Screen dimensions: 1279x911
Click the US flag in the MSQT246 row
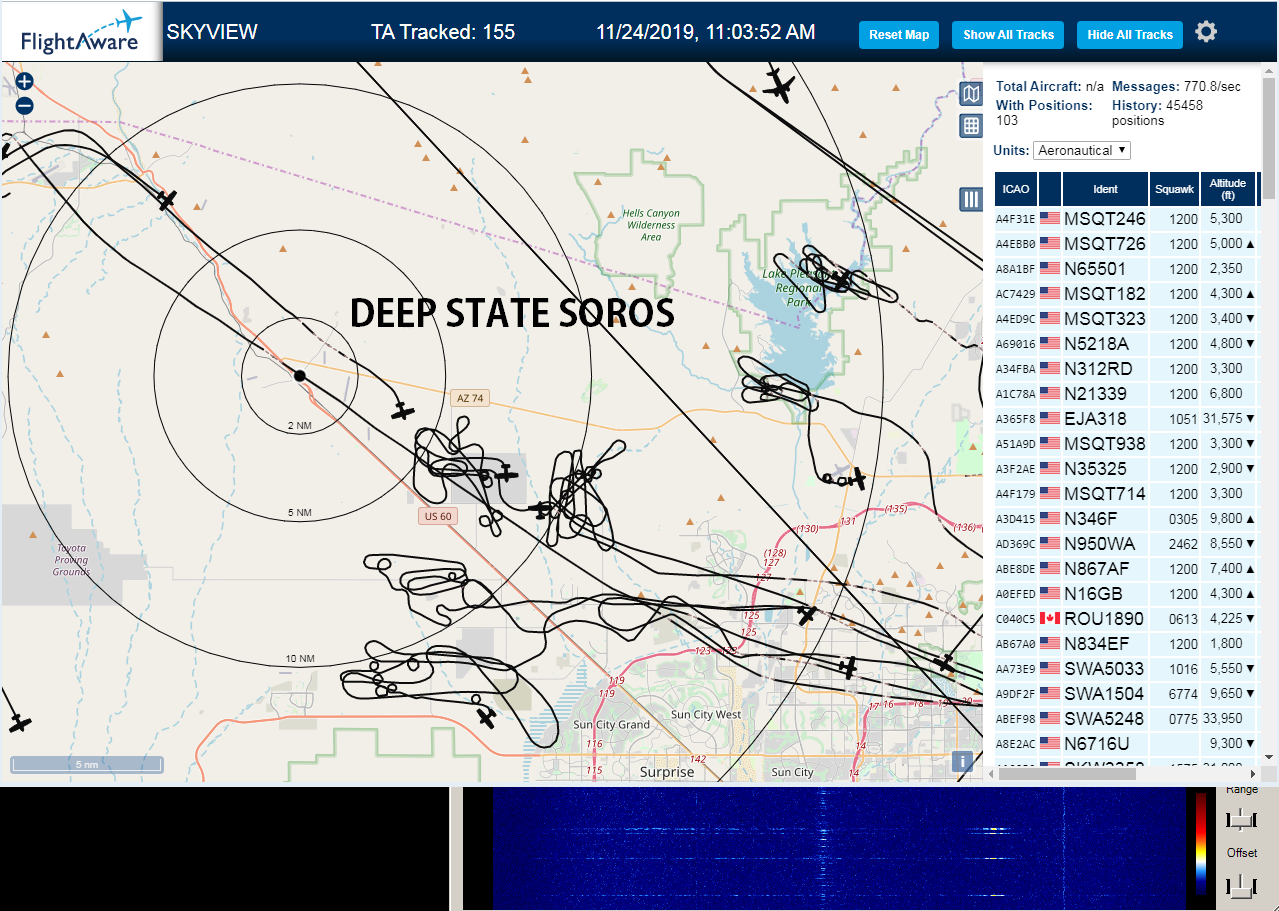tap(1049, 218)
